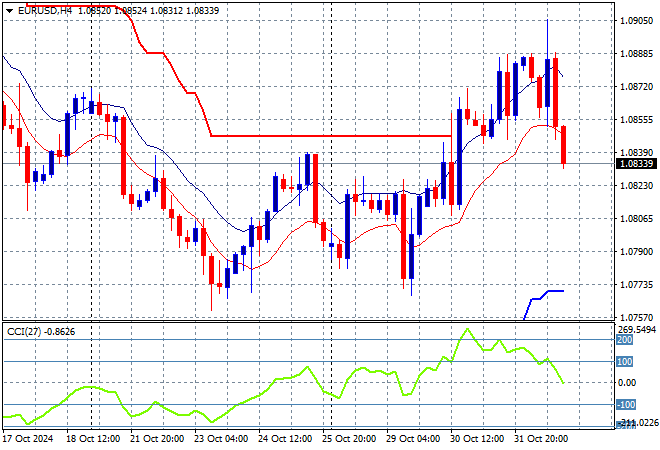Click the last red candlestick at 1.08339

coord(564,145)
